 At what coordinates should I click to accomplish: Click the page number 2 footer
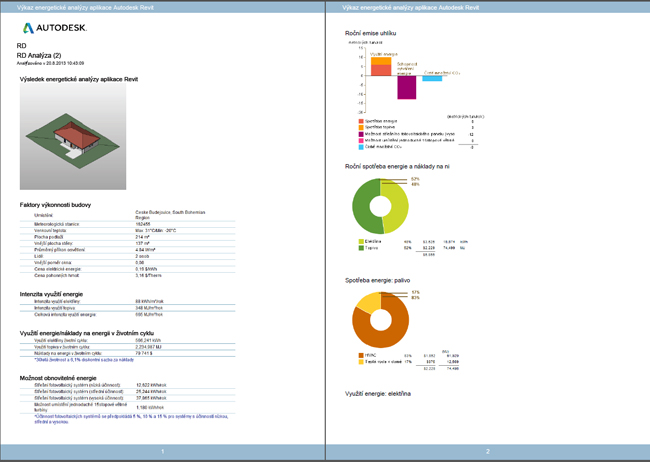coord(487,452)
